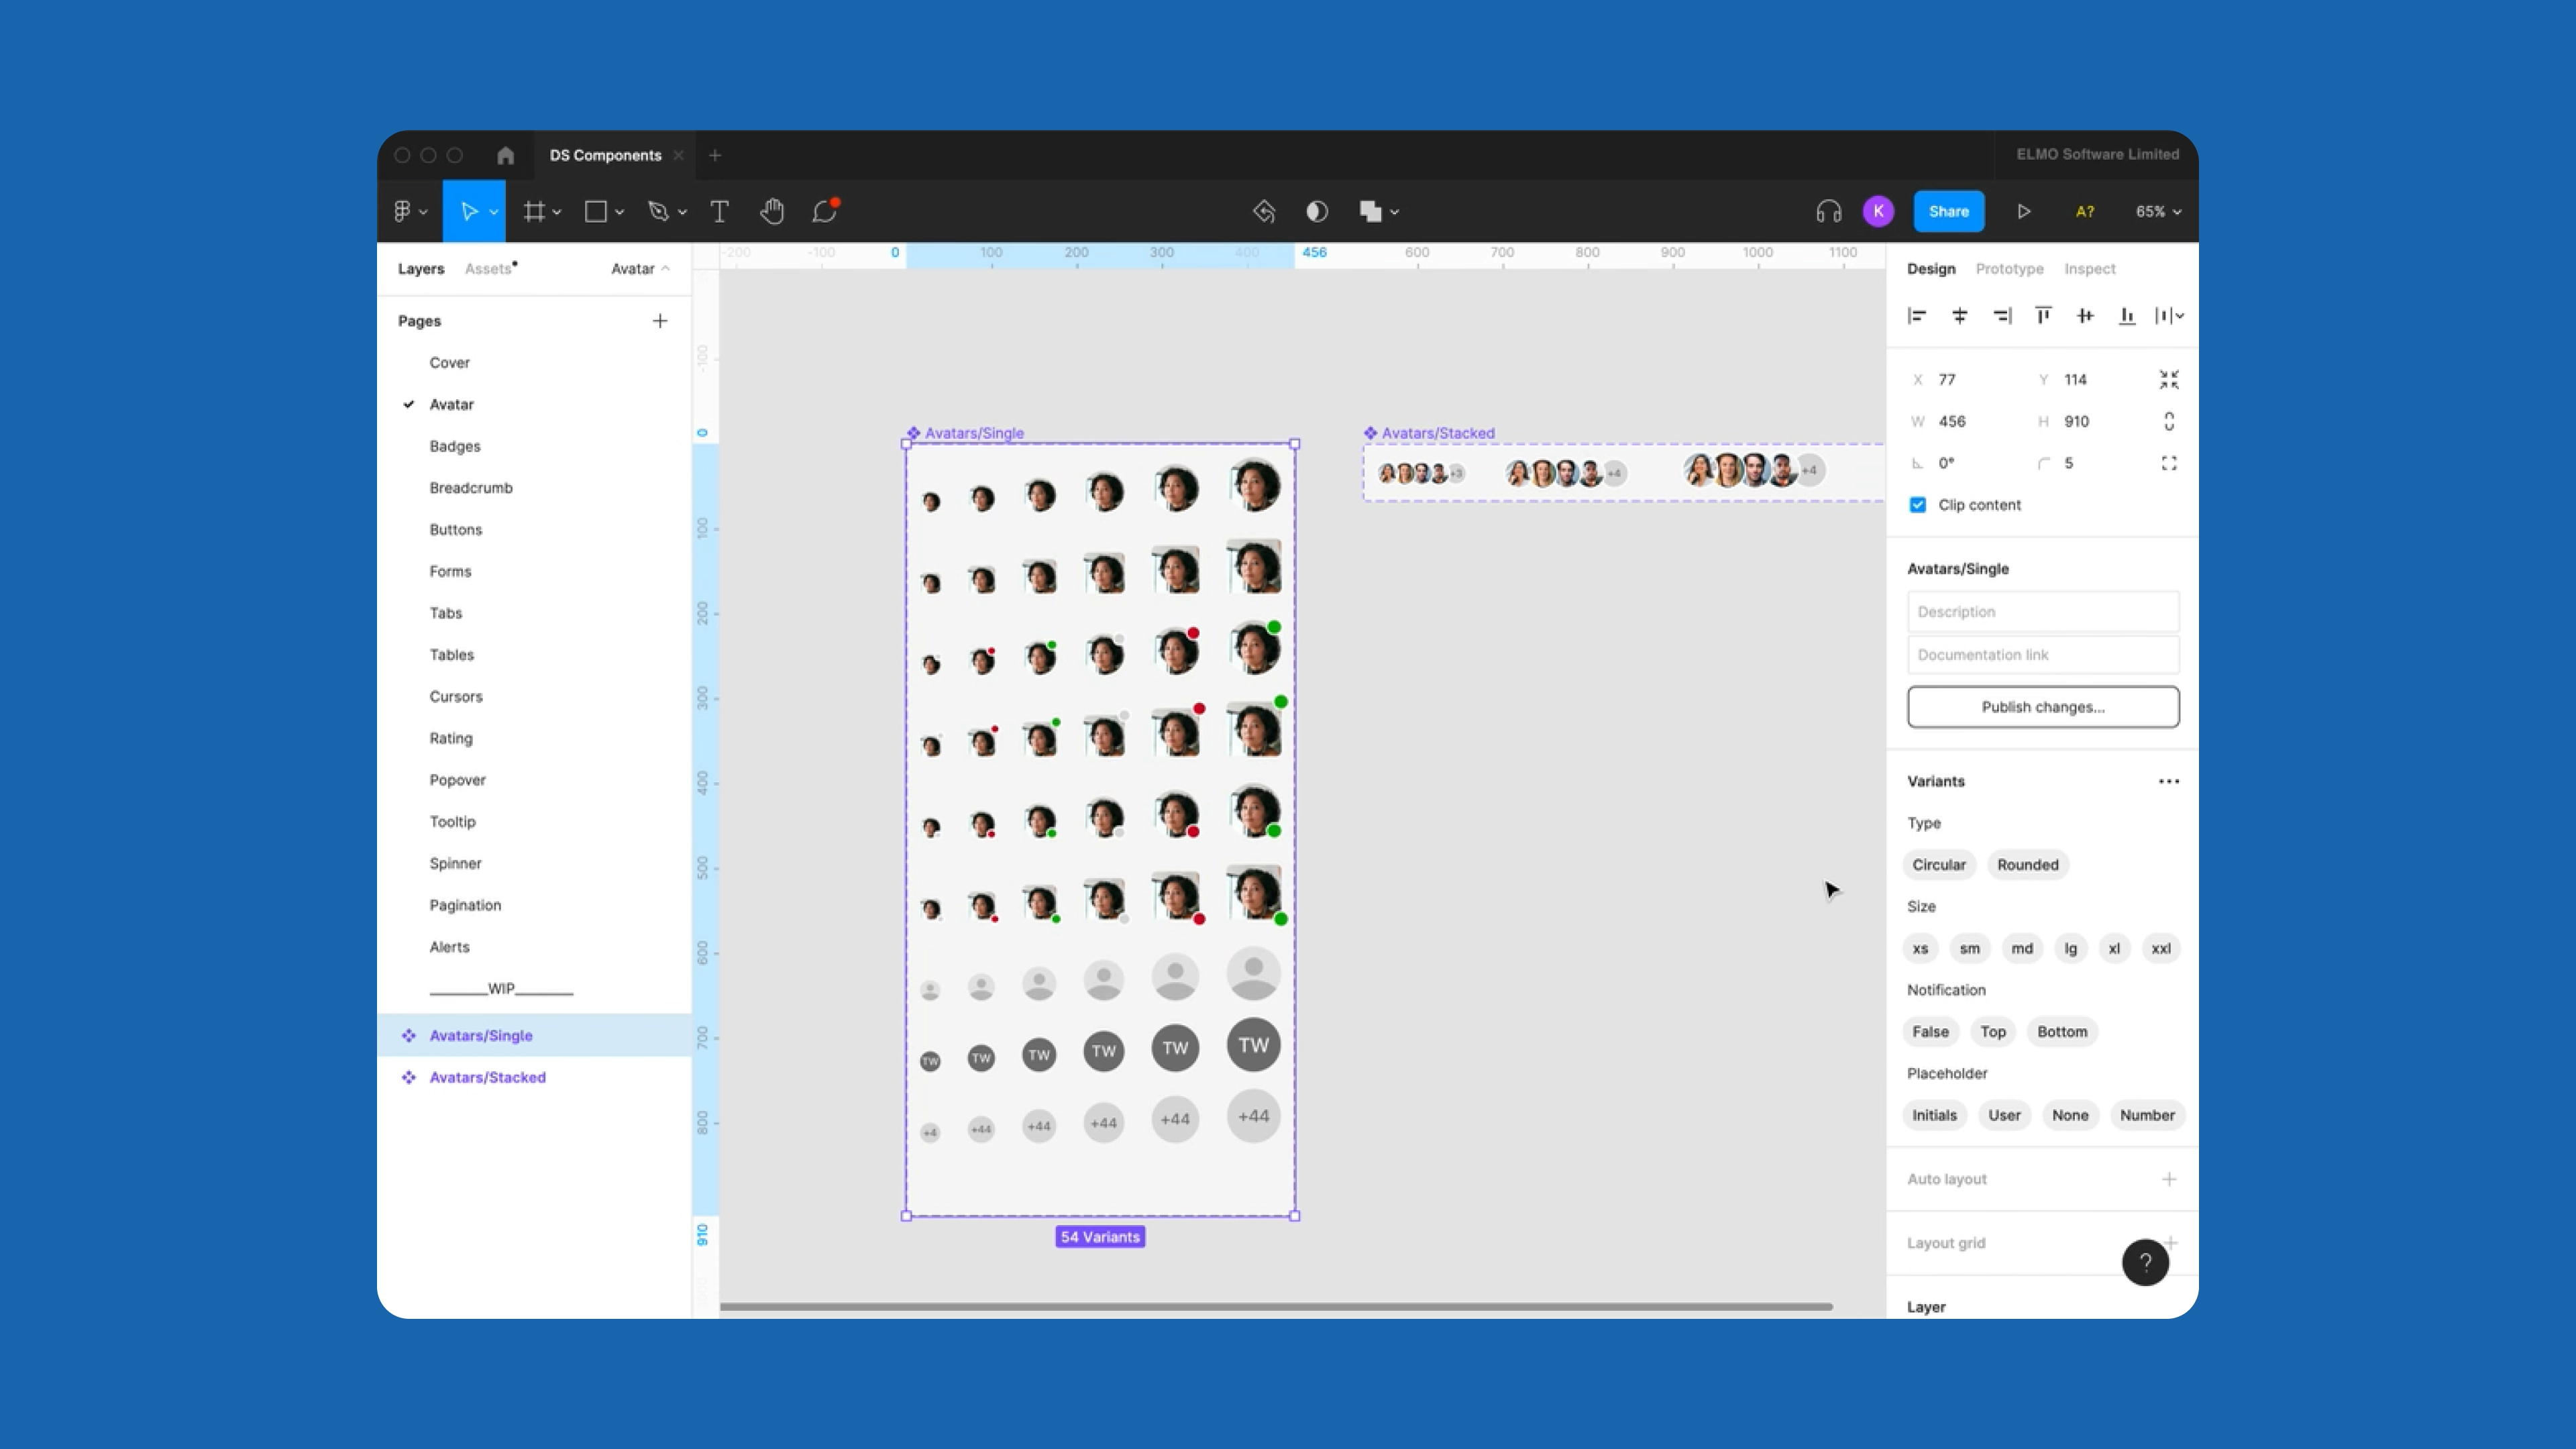Click the horizontal canvas scrollbar
Screen dimensions: 2576x1449
[1276, 1306]
